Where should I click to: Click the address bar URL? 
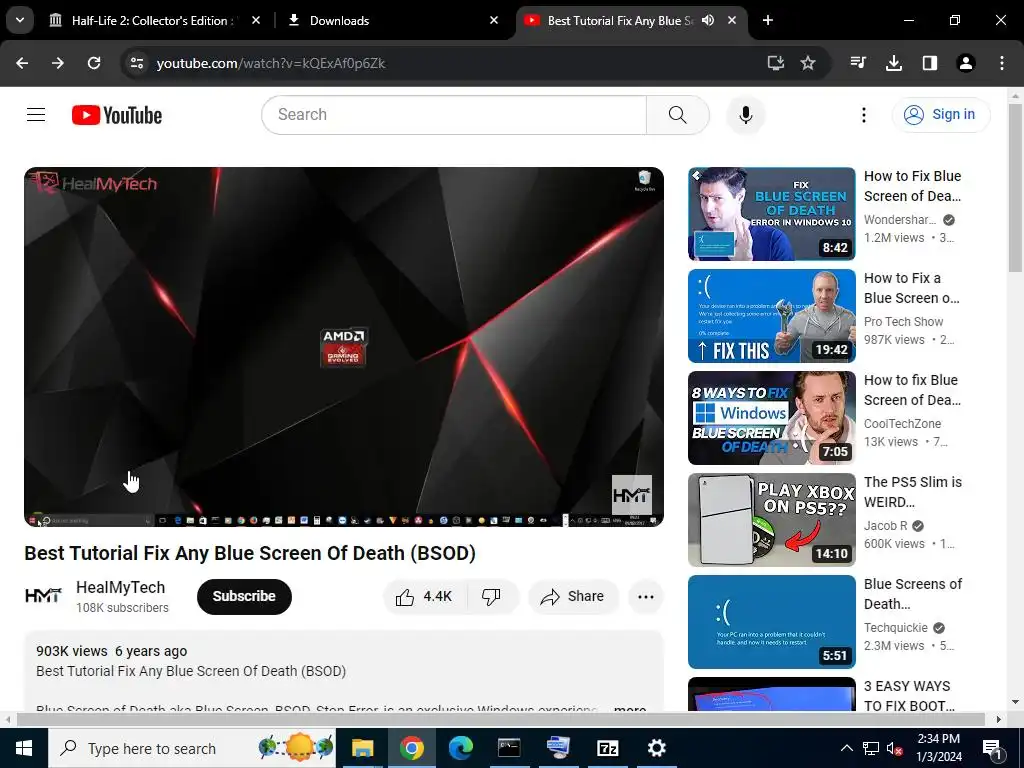(x=270, y=63)
